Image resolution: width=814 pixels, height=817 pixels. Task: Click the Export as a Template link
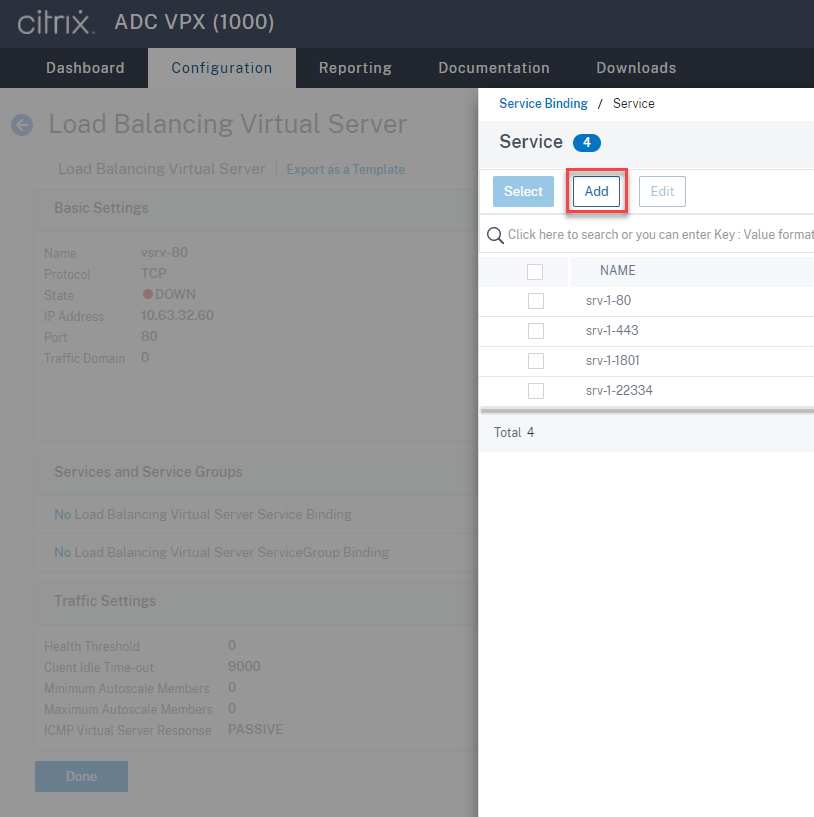click(345, 169)
